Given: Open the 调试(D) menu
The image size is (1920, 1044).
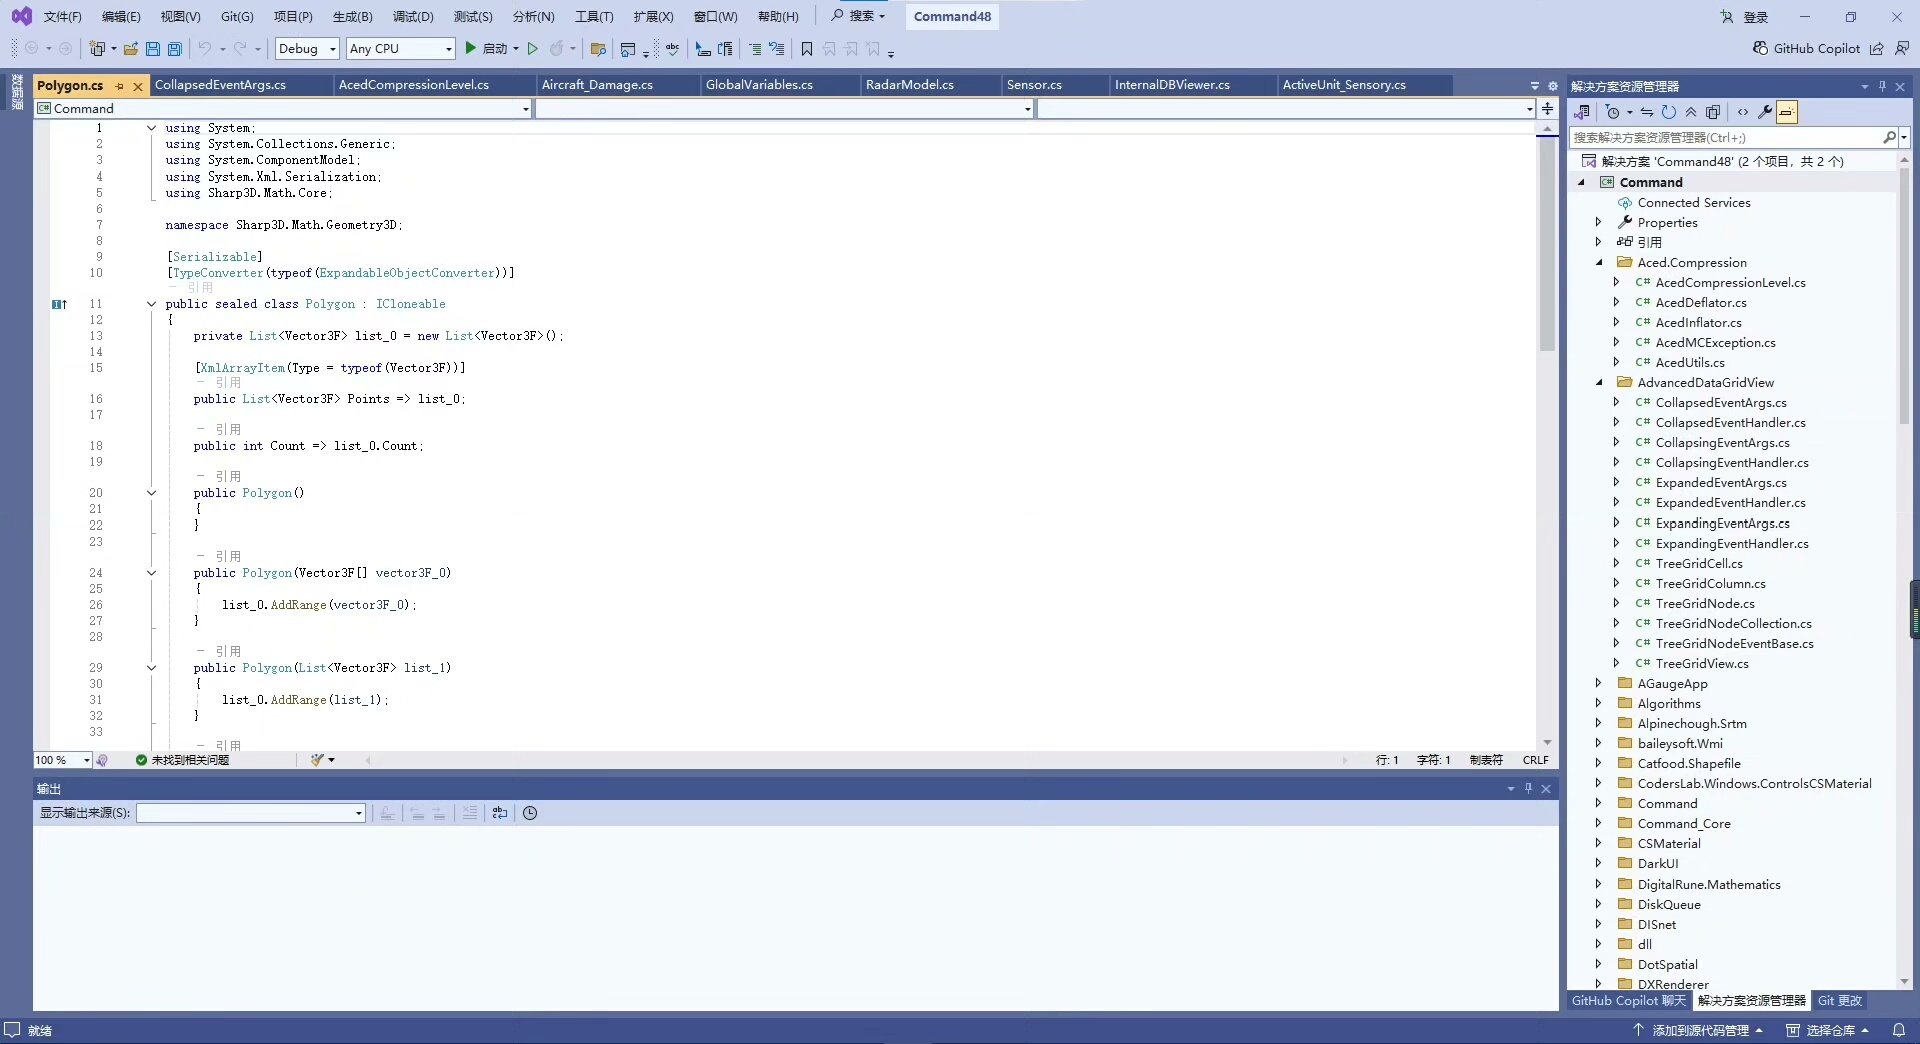Looking at the screenshot, I should coord(413,17).
